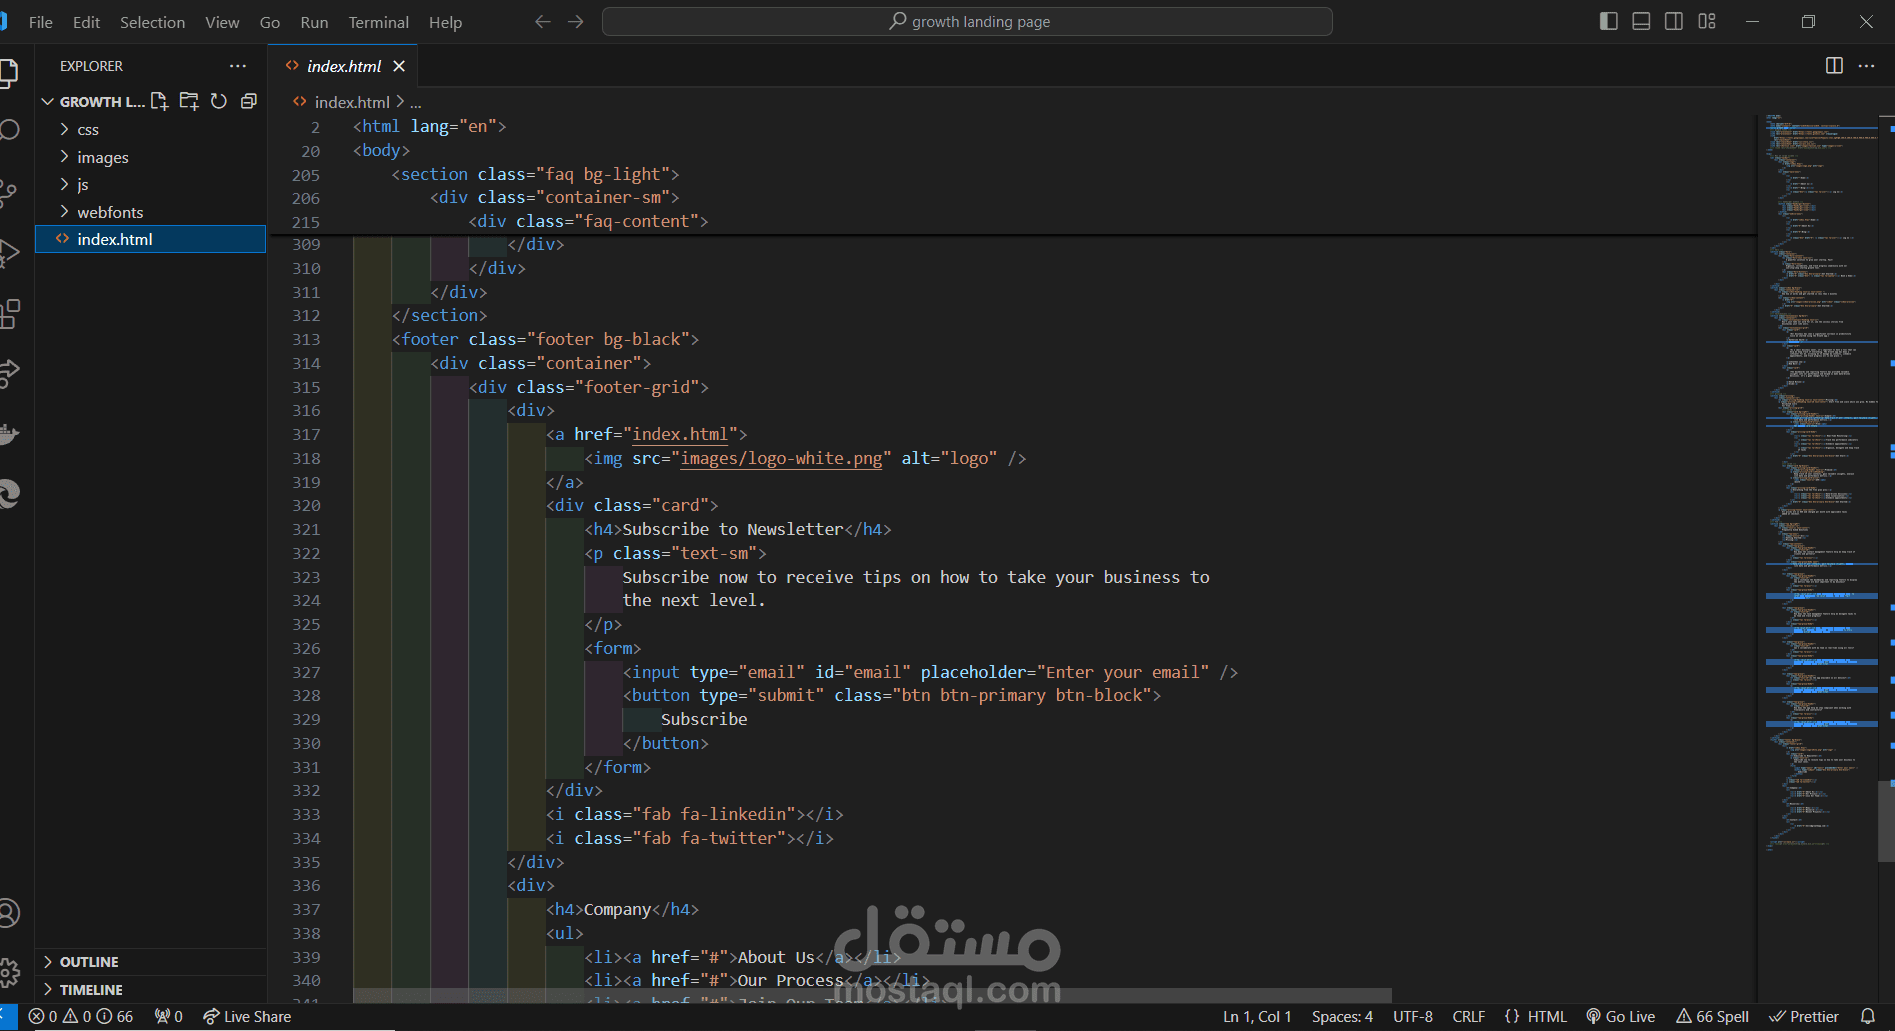Open the Source Control activity icon

[8, 193]
